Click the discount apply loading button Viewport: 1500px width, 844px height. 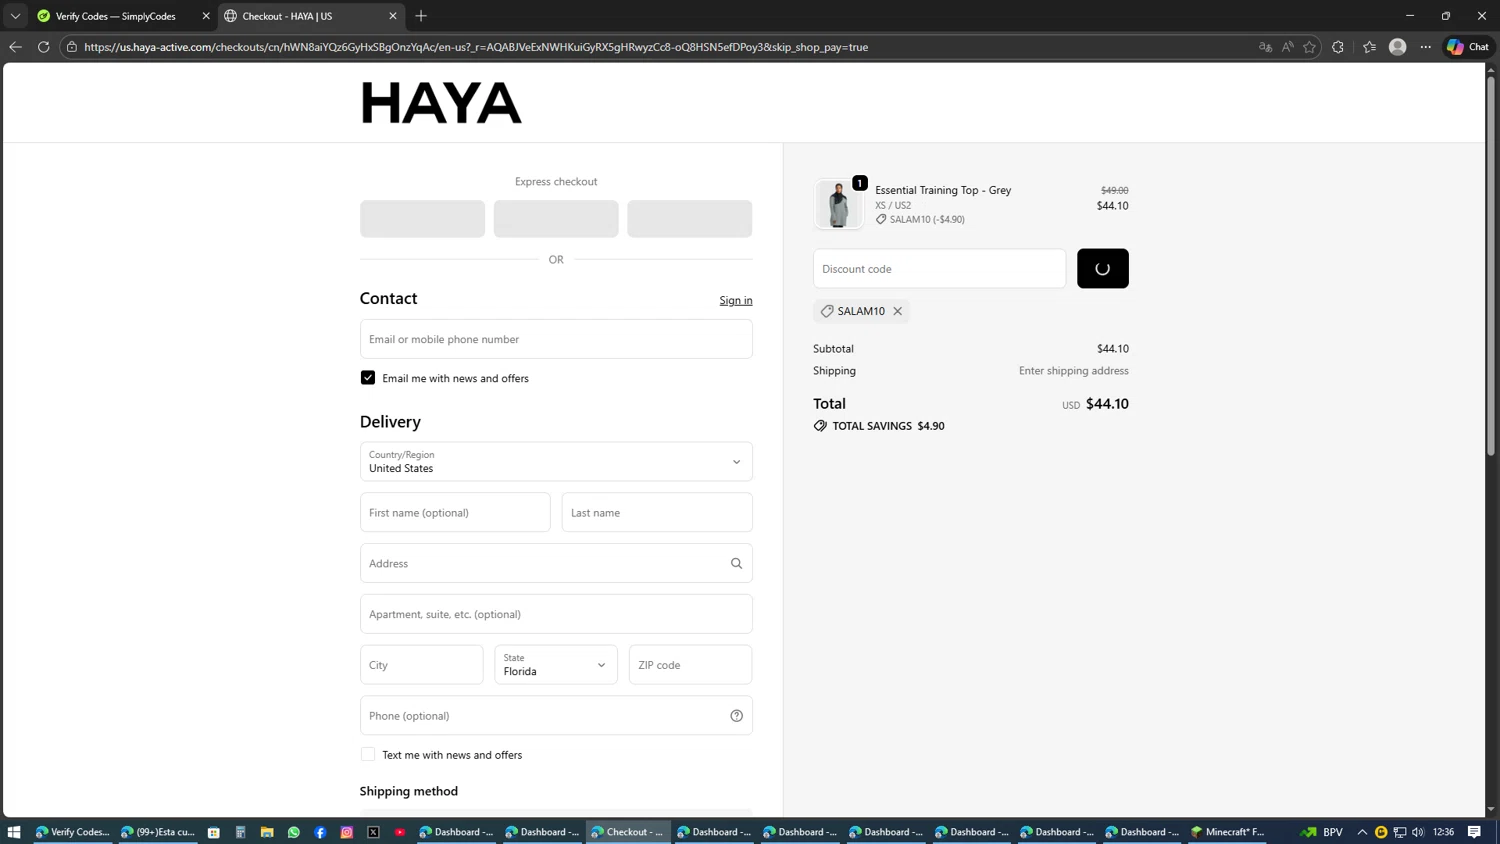coord(1103,268)
